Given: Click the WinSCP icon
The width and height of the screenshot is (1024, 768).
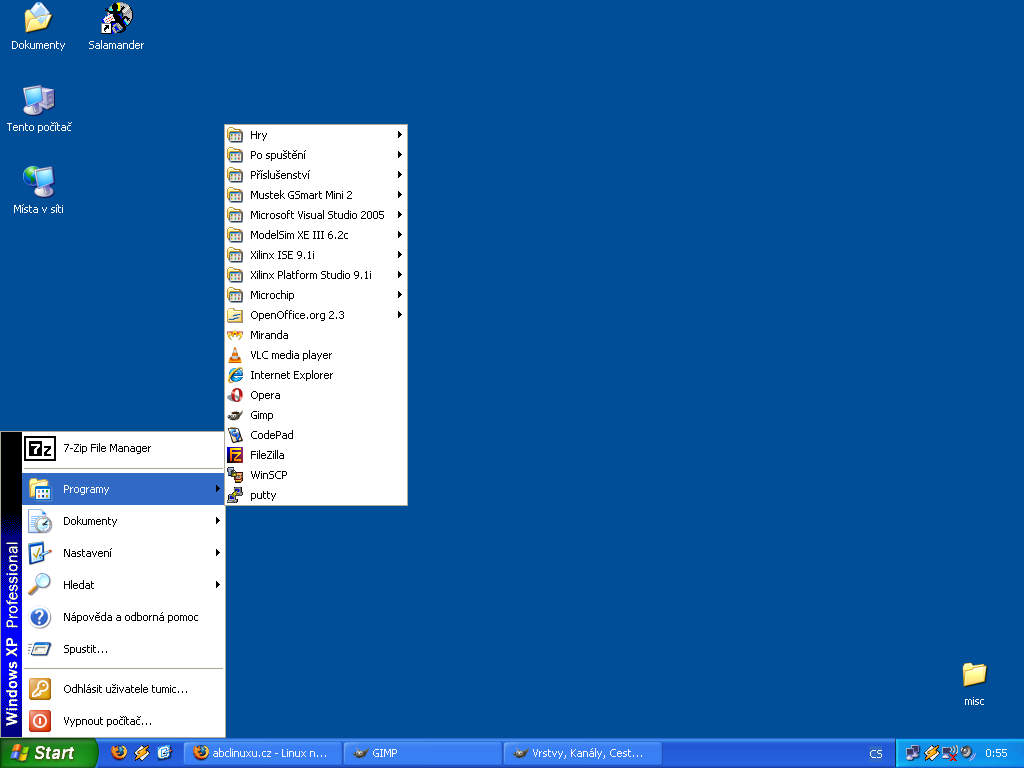Looking at the screenshot, I should point(235,475).
